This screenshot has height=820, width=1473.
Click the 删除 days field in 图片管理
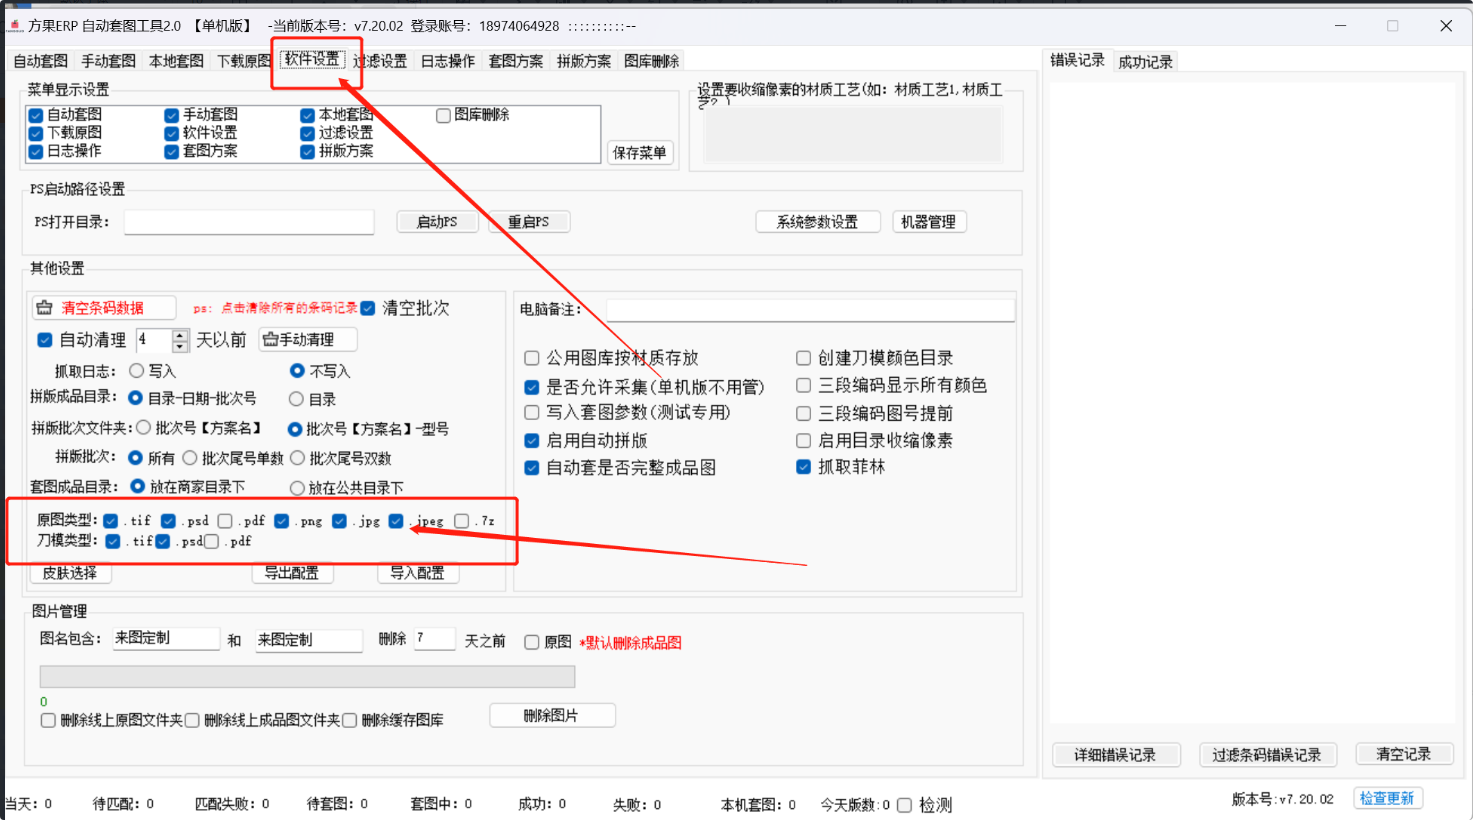[435, 639]
